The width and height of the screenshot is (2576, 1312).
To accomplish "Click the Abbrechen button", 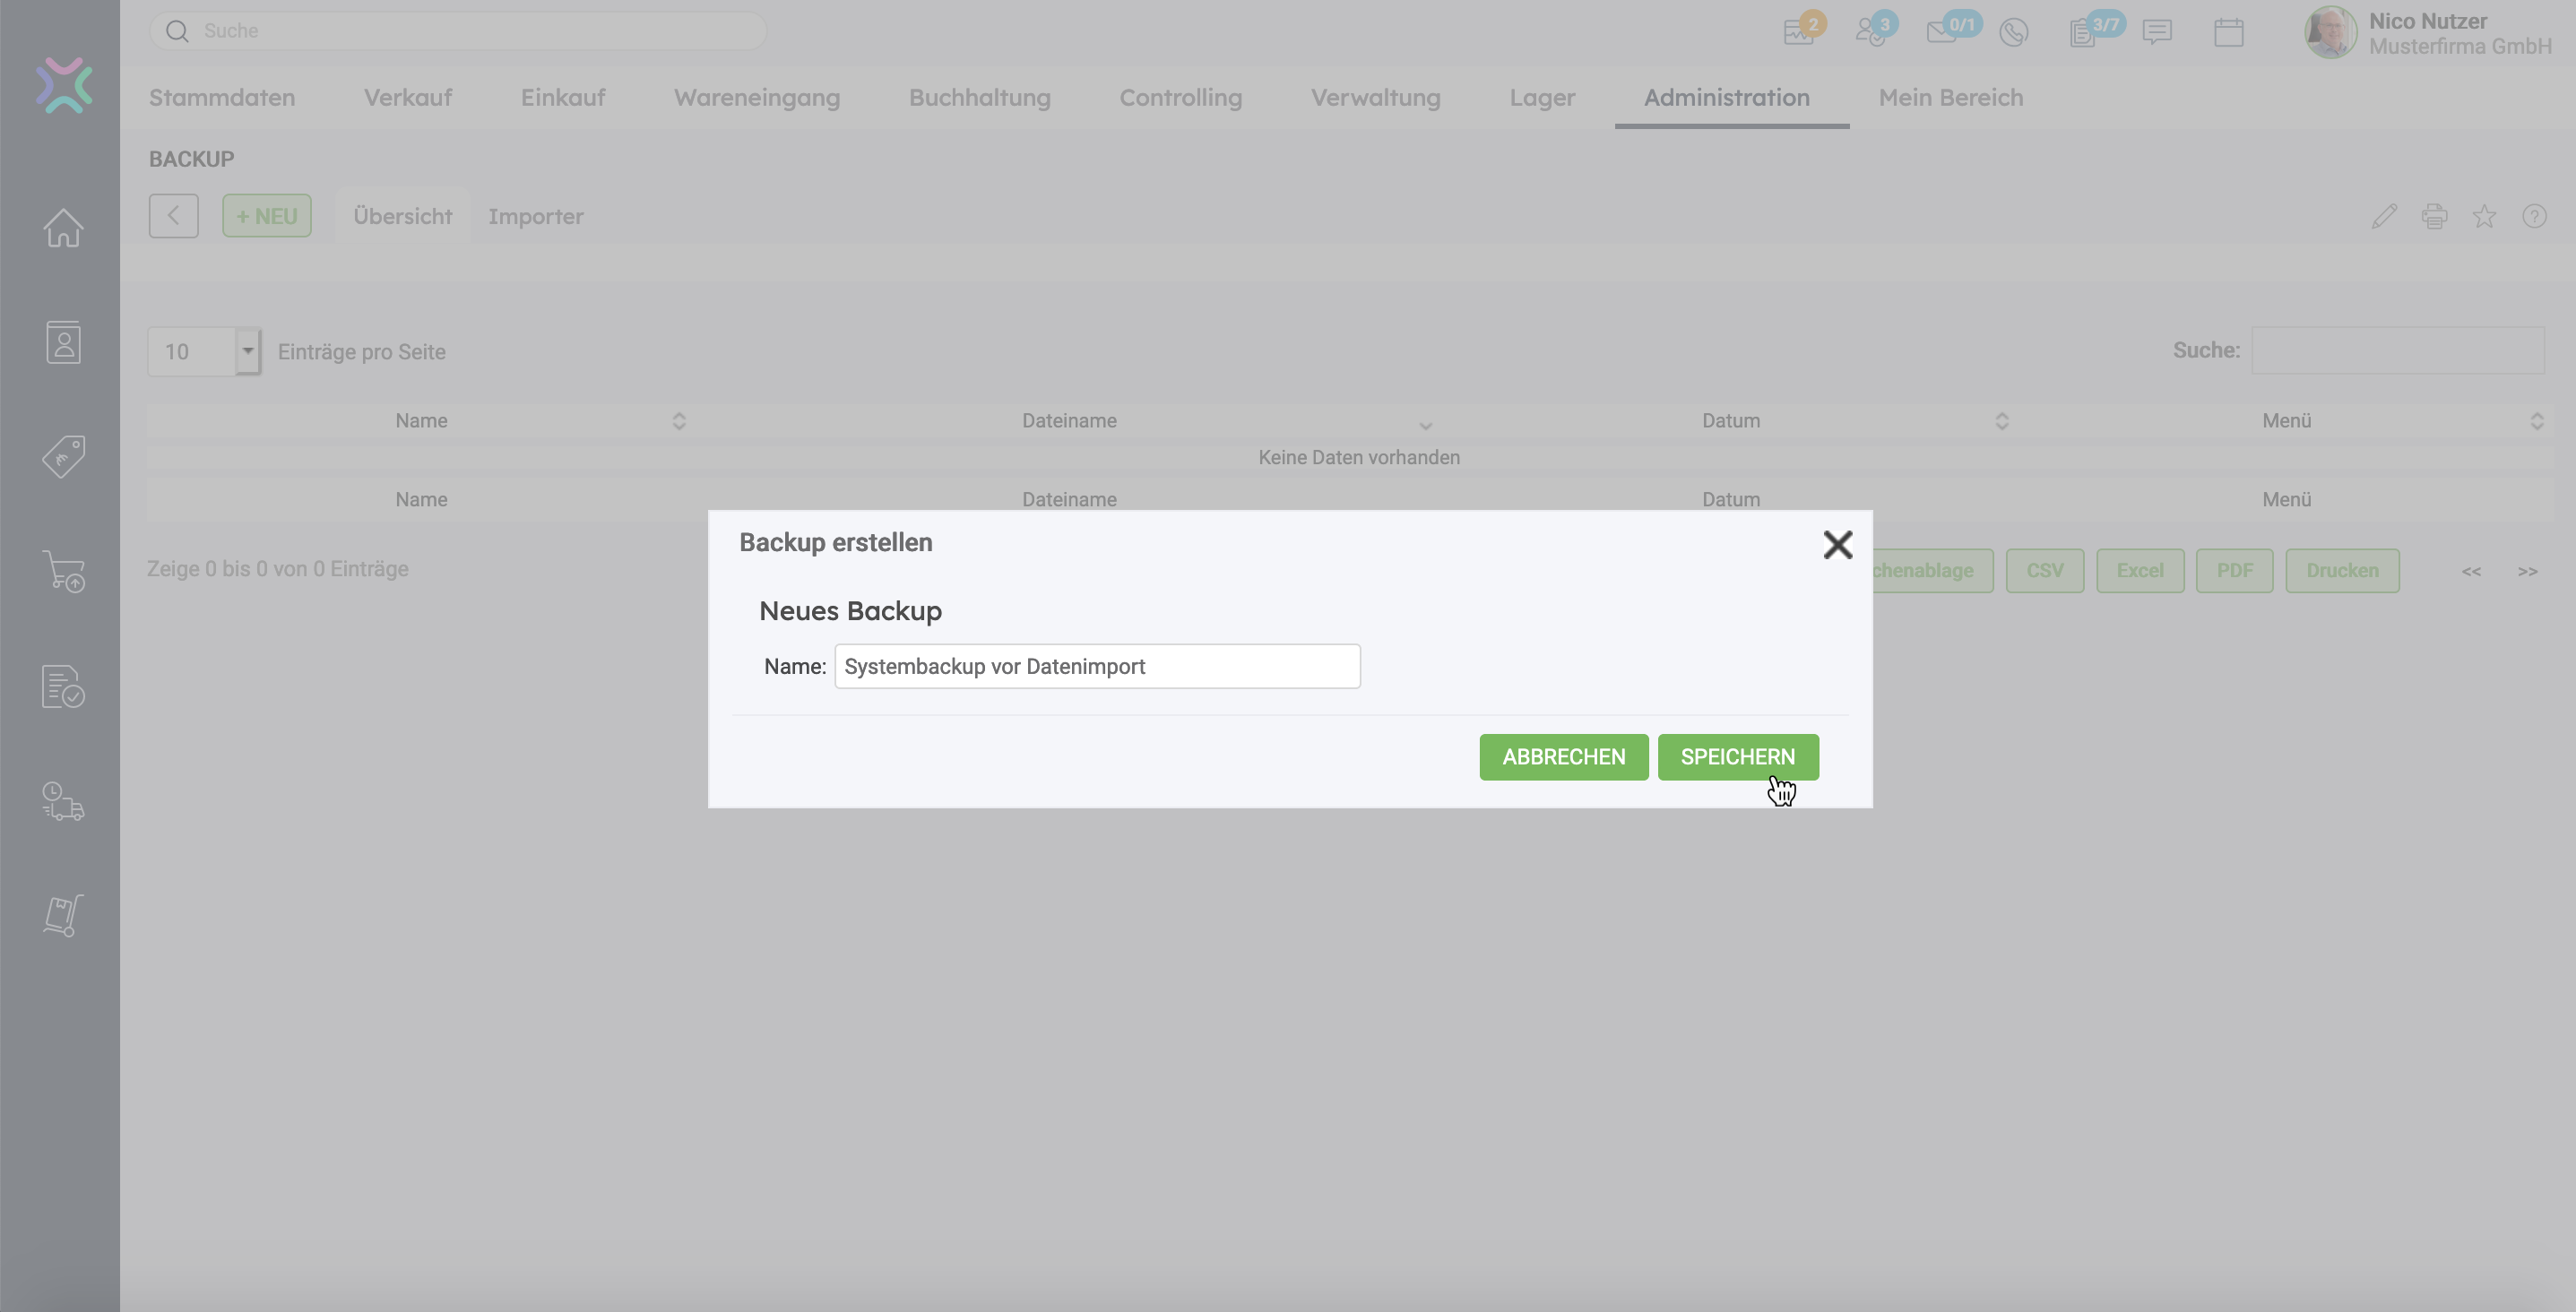I will 1563,757.
